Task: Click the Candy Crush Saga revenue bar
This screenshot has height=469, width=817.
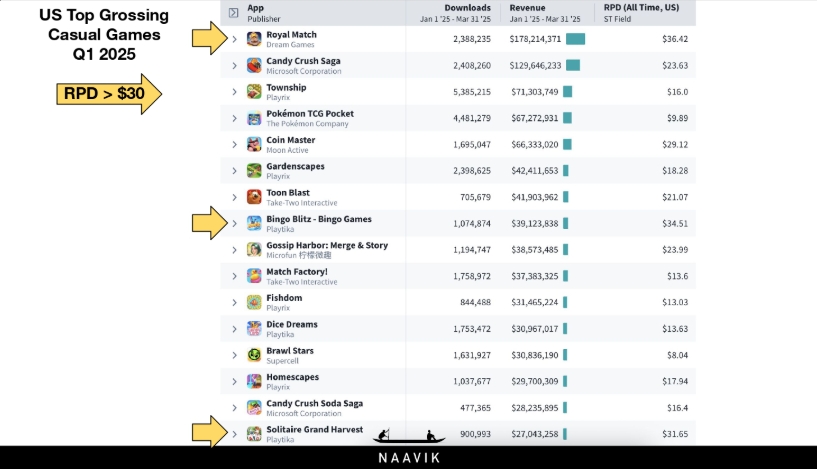Action: pos(573,66)
